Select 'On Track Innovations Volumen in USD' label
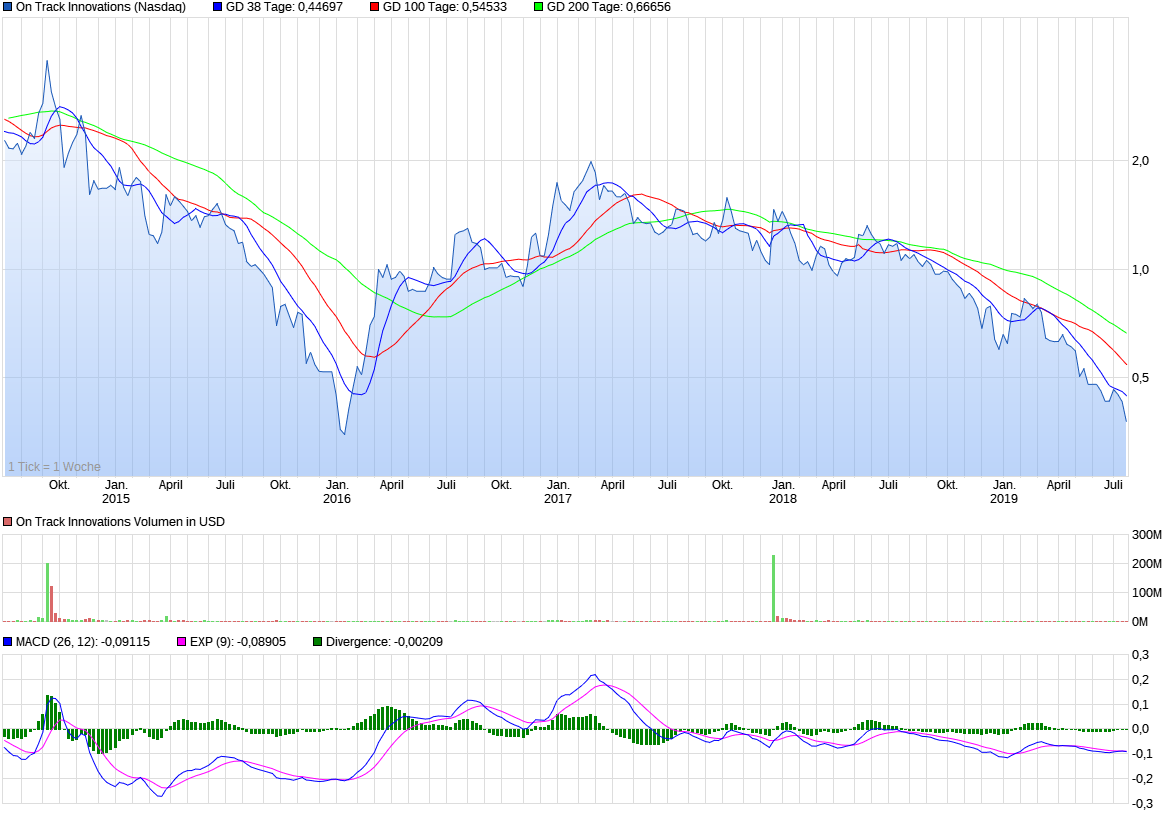This screenshot has width=1175, height=815. [x=120, y=521]
